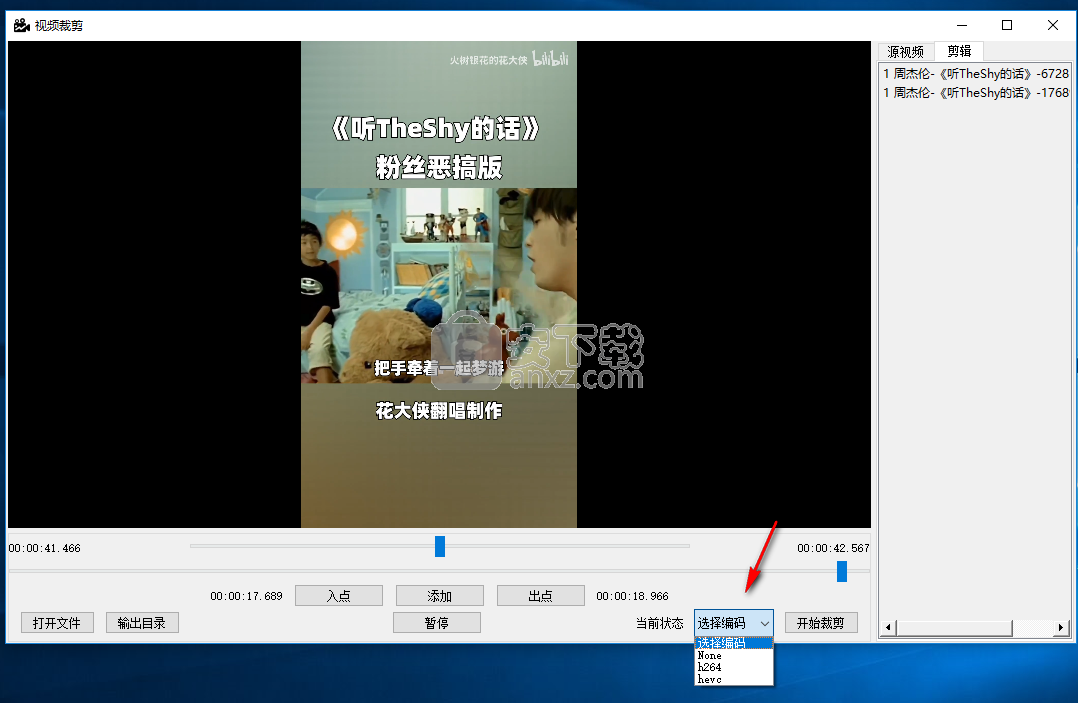Screen dimensions: 1078x703
Task: Set the 出点 out-point
Action: click(x=541, y=596)
